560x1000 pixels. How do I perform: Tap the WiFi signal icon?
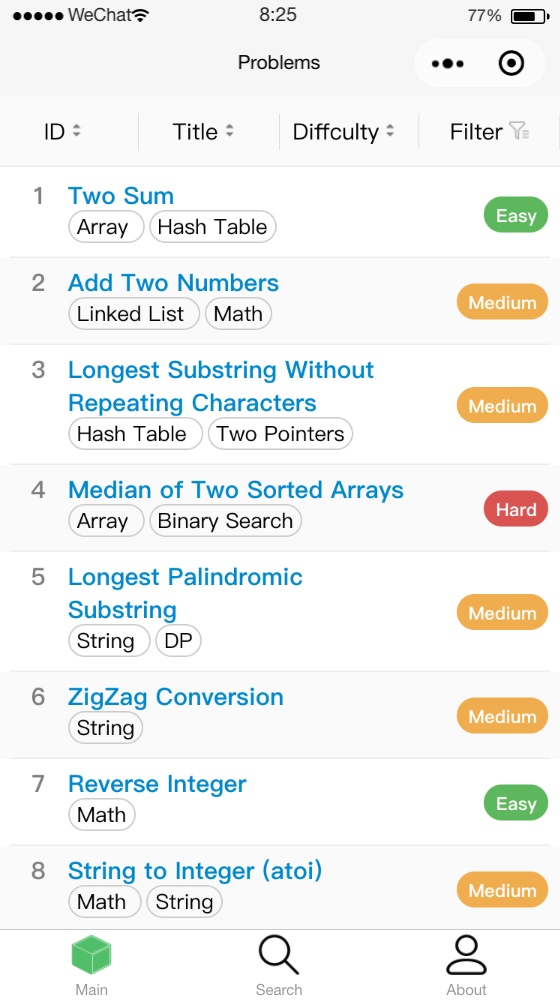142,15
